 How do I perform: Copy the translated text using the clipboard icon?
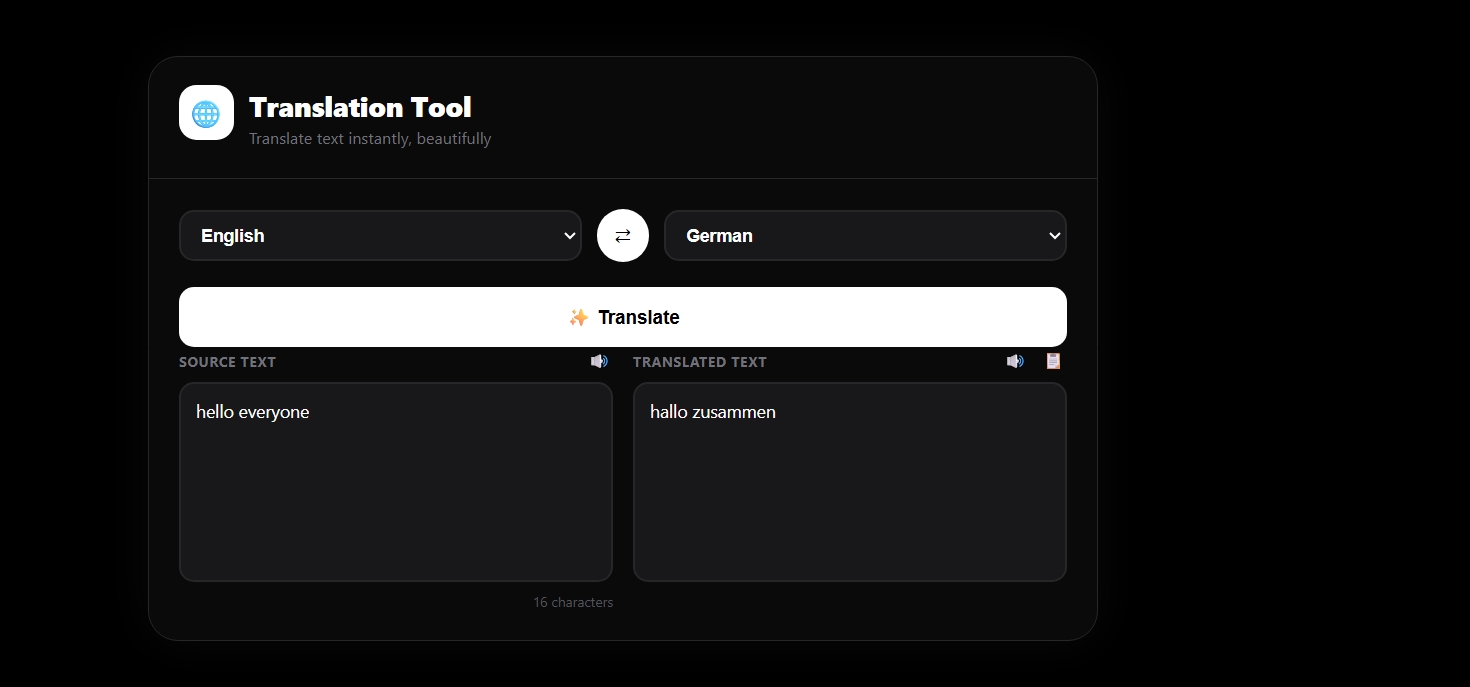click(1053, 361)
